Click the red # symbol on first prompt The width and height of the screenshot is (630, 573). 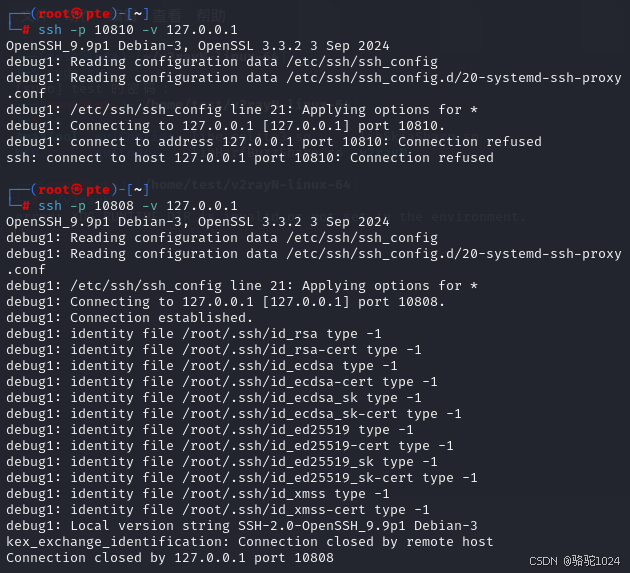click(26, 30)
